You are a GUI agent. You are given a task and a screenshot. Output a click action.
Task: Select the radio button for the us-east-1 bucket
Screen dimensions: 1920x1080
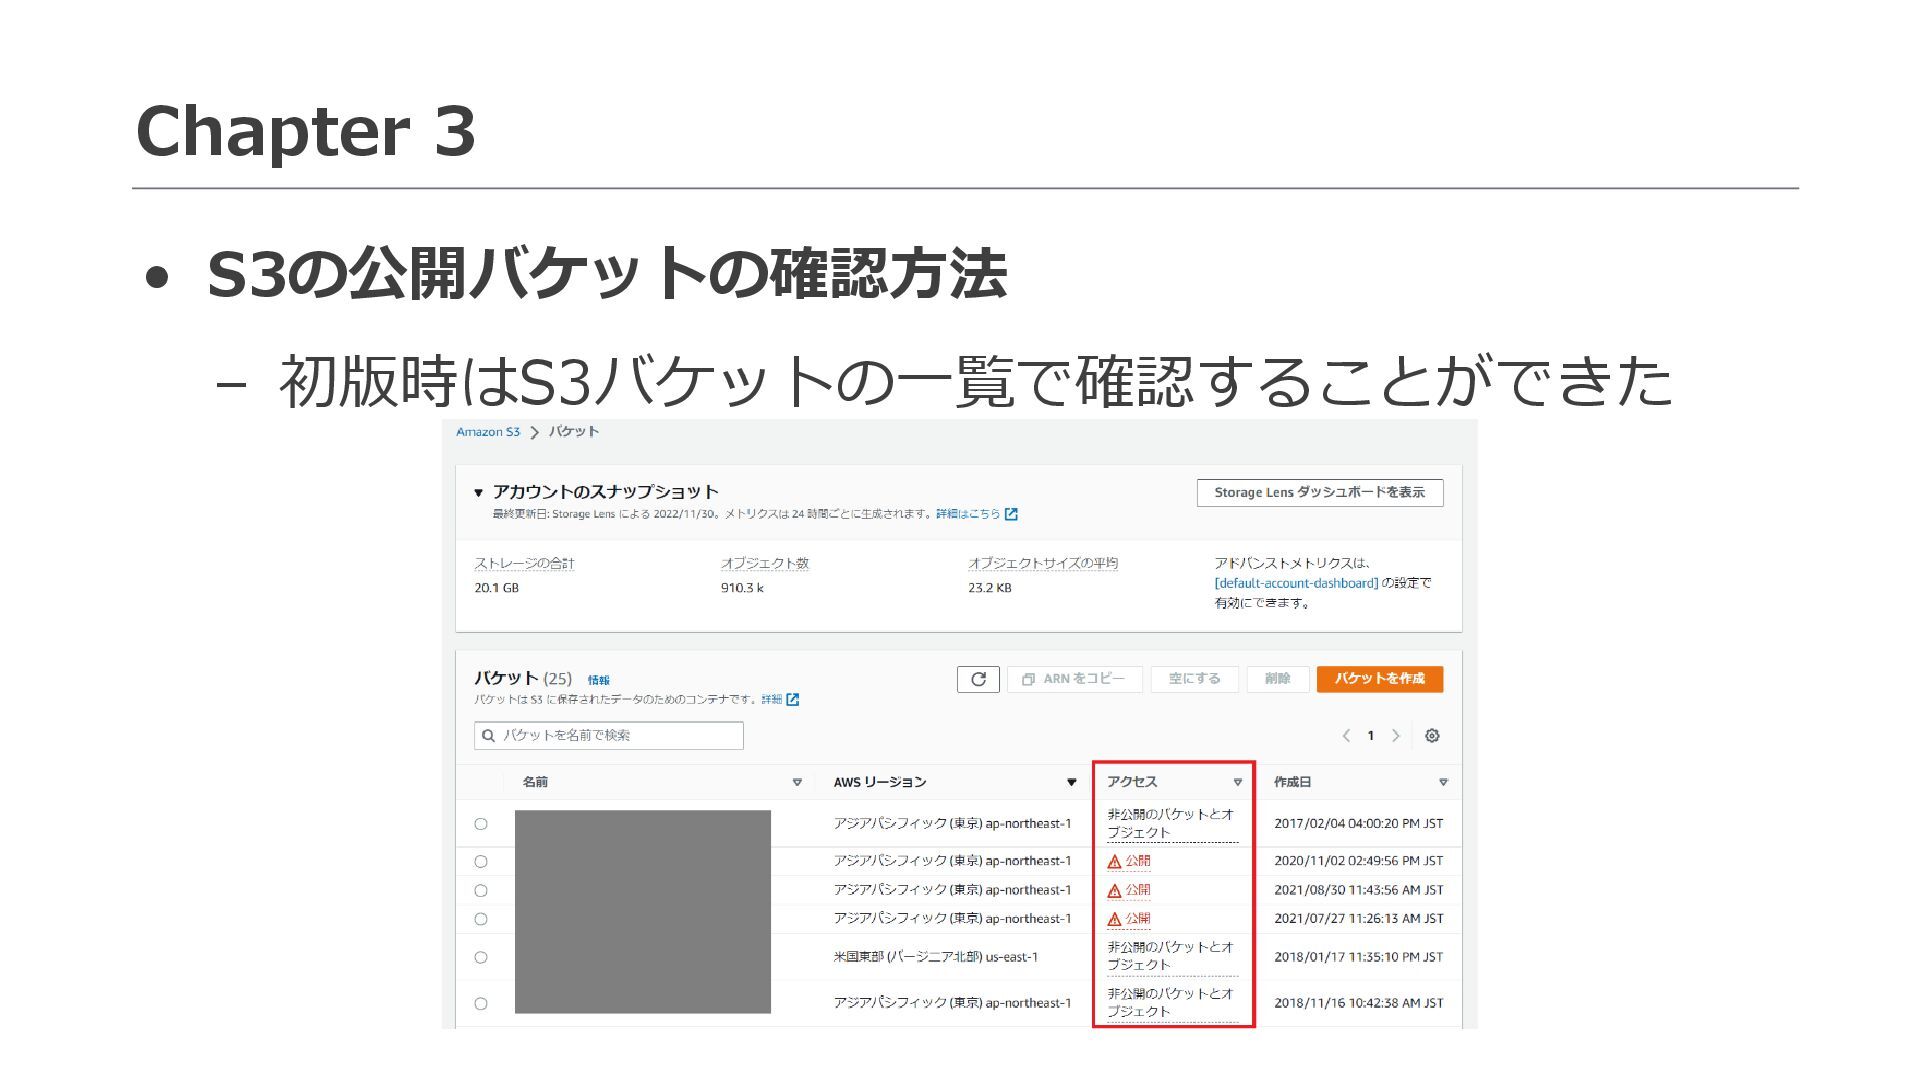click(x=481, y=957)
